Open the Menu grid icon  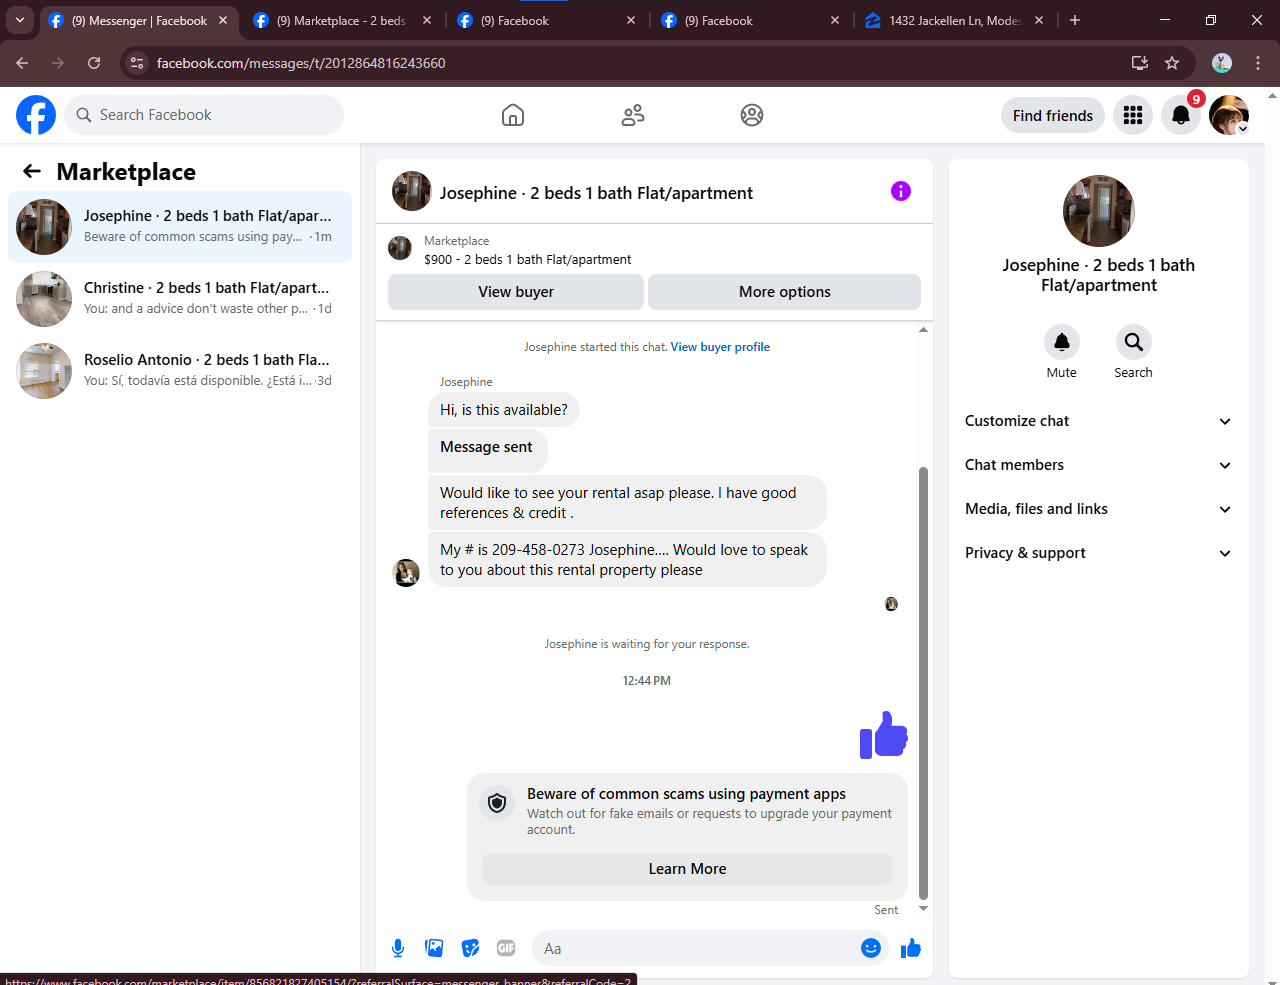[1133, 115]
